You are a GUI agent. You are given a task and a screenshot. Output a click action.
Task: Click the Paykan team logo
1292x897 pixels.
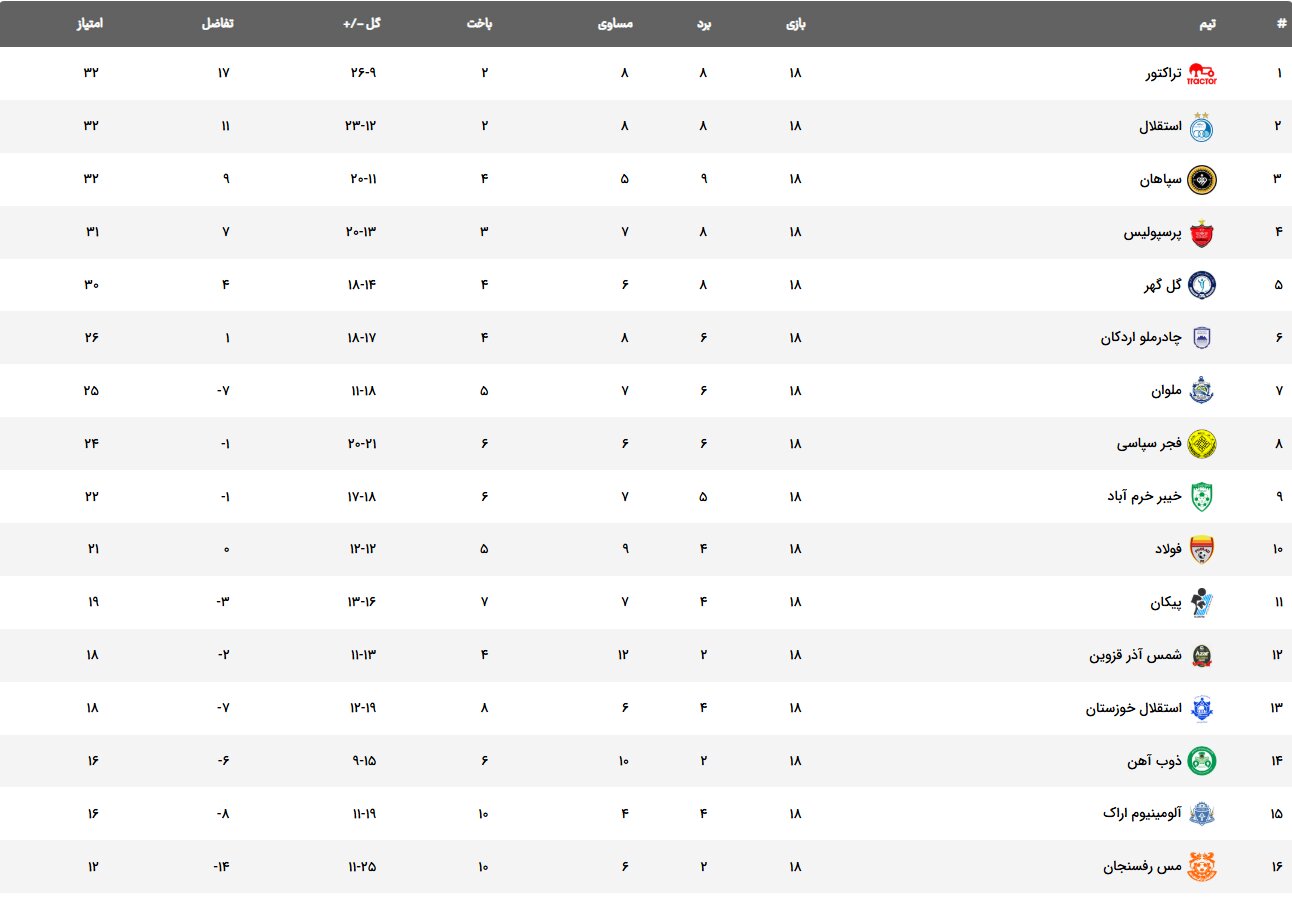(1201, 602)
